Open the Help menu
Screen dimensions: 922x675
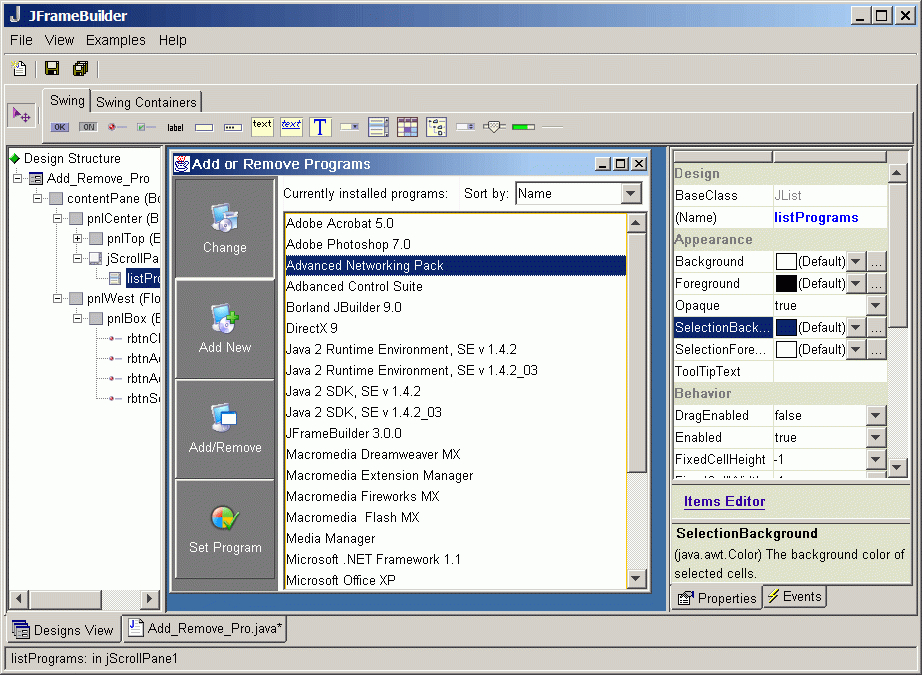point(172,40)
